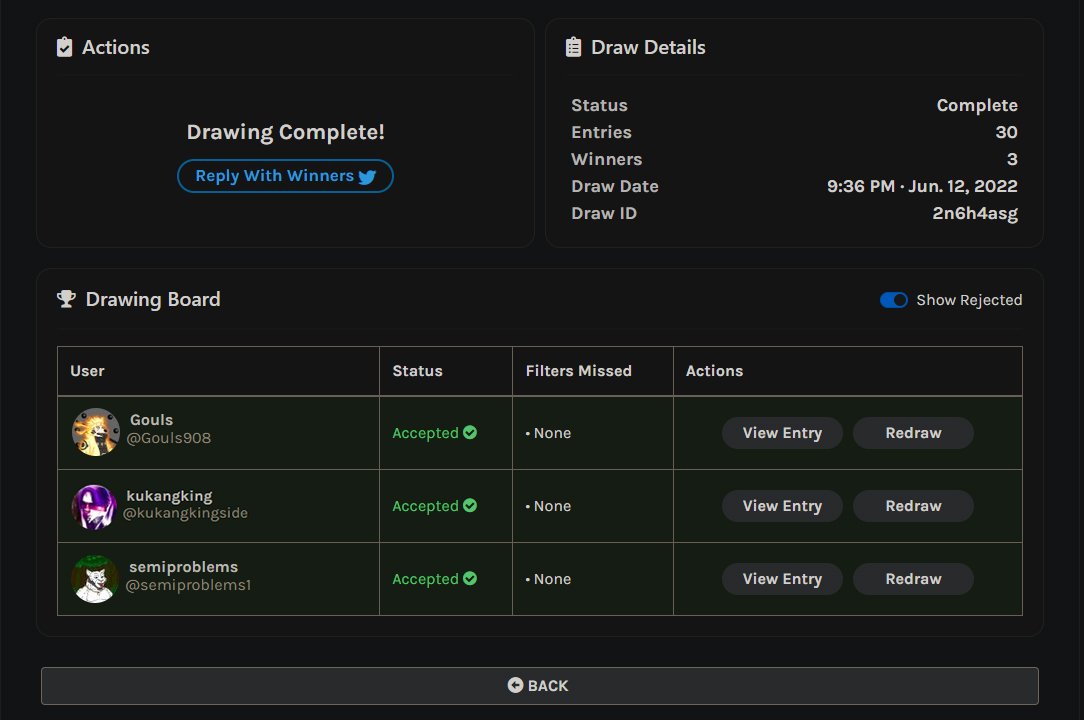The width and height of the screenshot is (1084, 720).
Task: Click the green checkmark beside Gouls' Accepted status
Action: pos(469,432)
